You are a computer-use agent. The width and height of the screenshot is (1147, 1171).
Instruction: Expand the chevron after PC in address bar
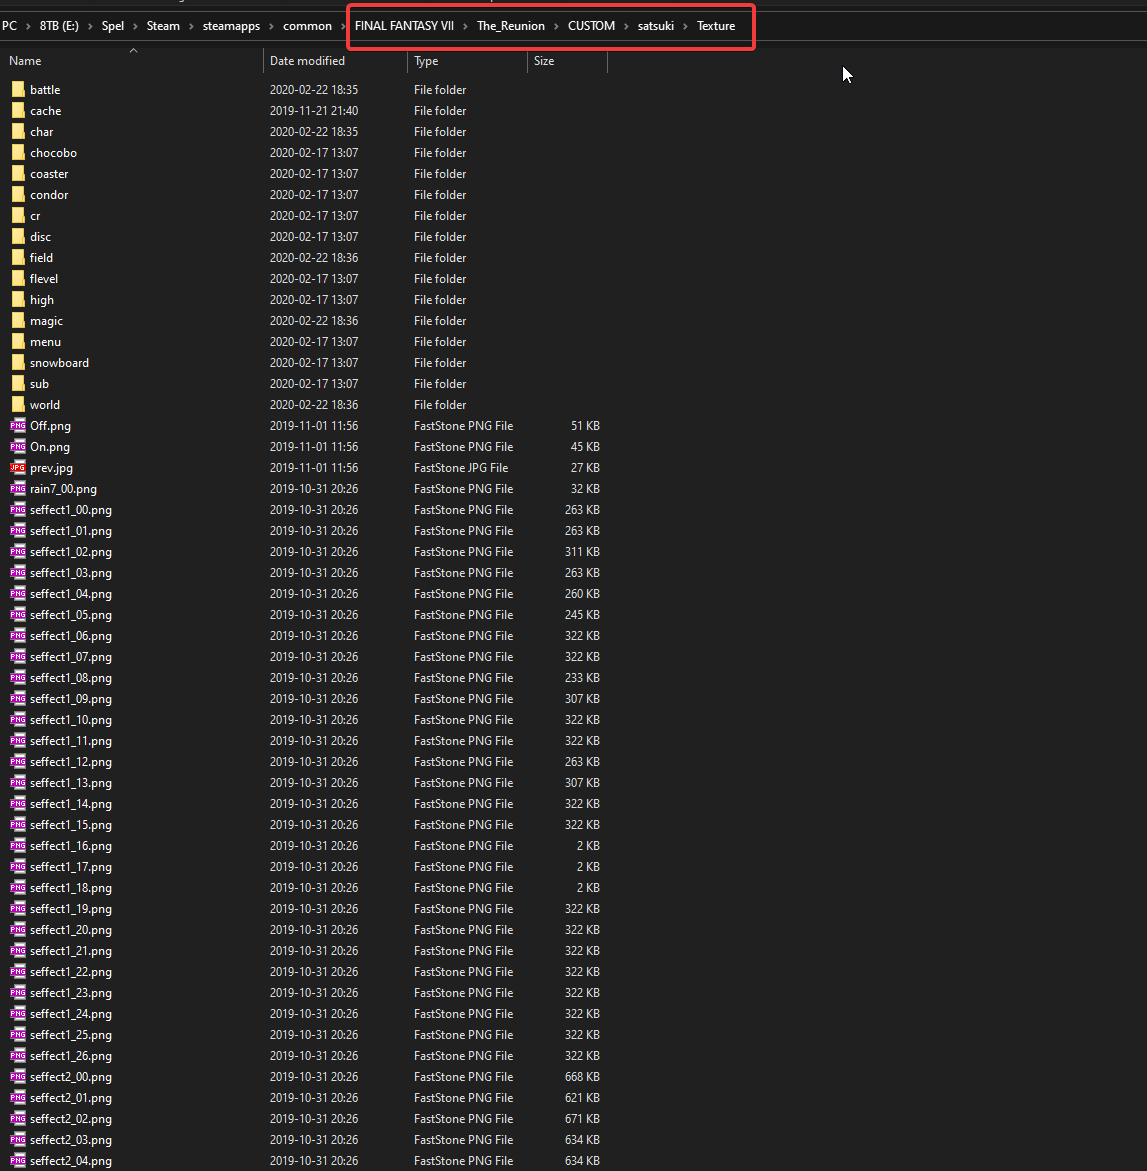click(x=28, y=26)
